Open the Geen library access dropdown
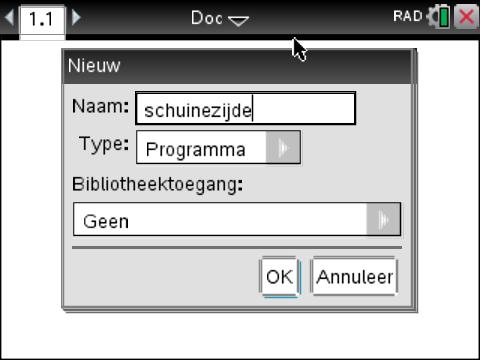 pyautogui.click(x=237, y=219)
